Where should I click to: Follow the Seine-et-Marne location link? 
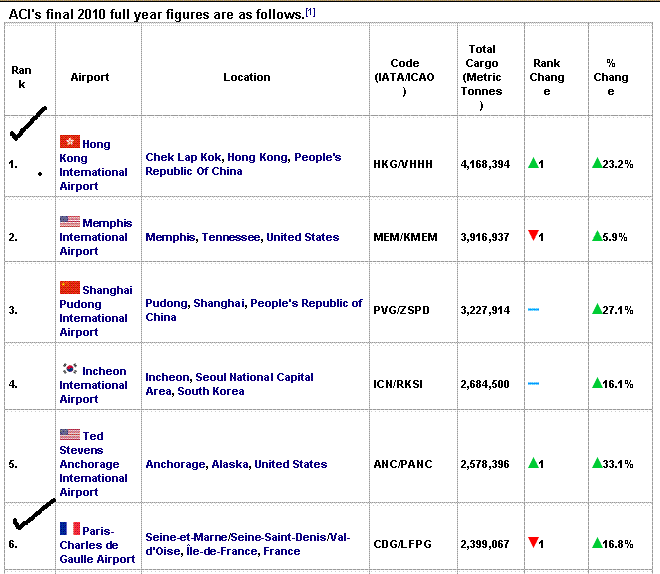point(186,537)
